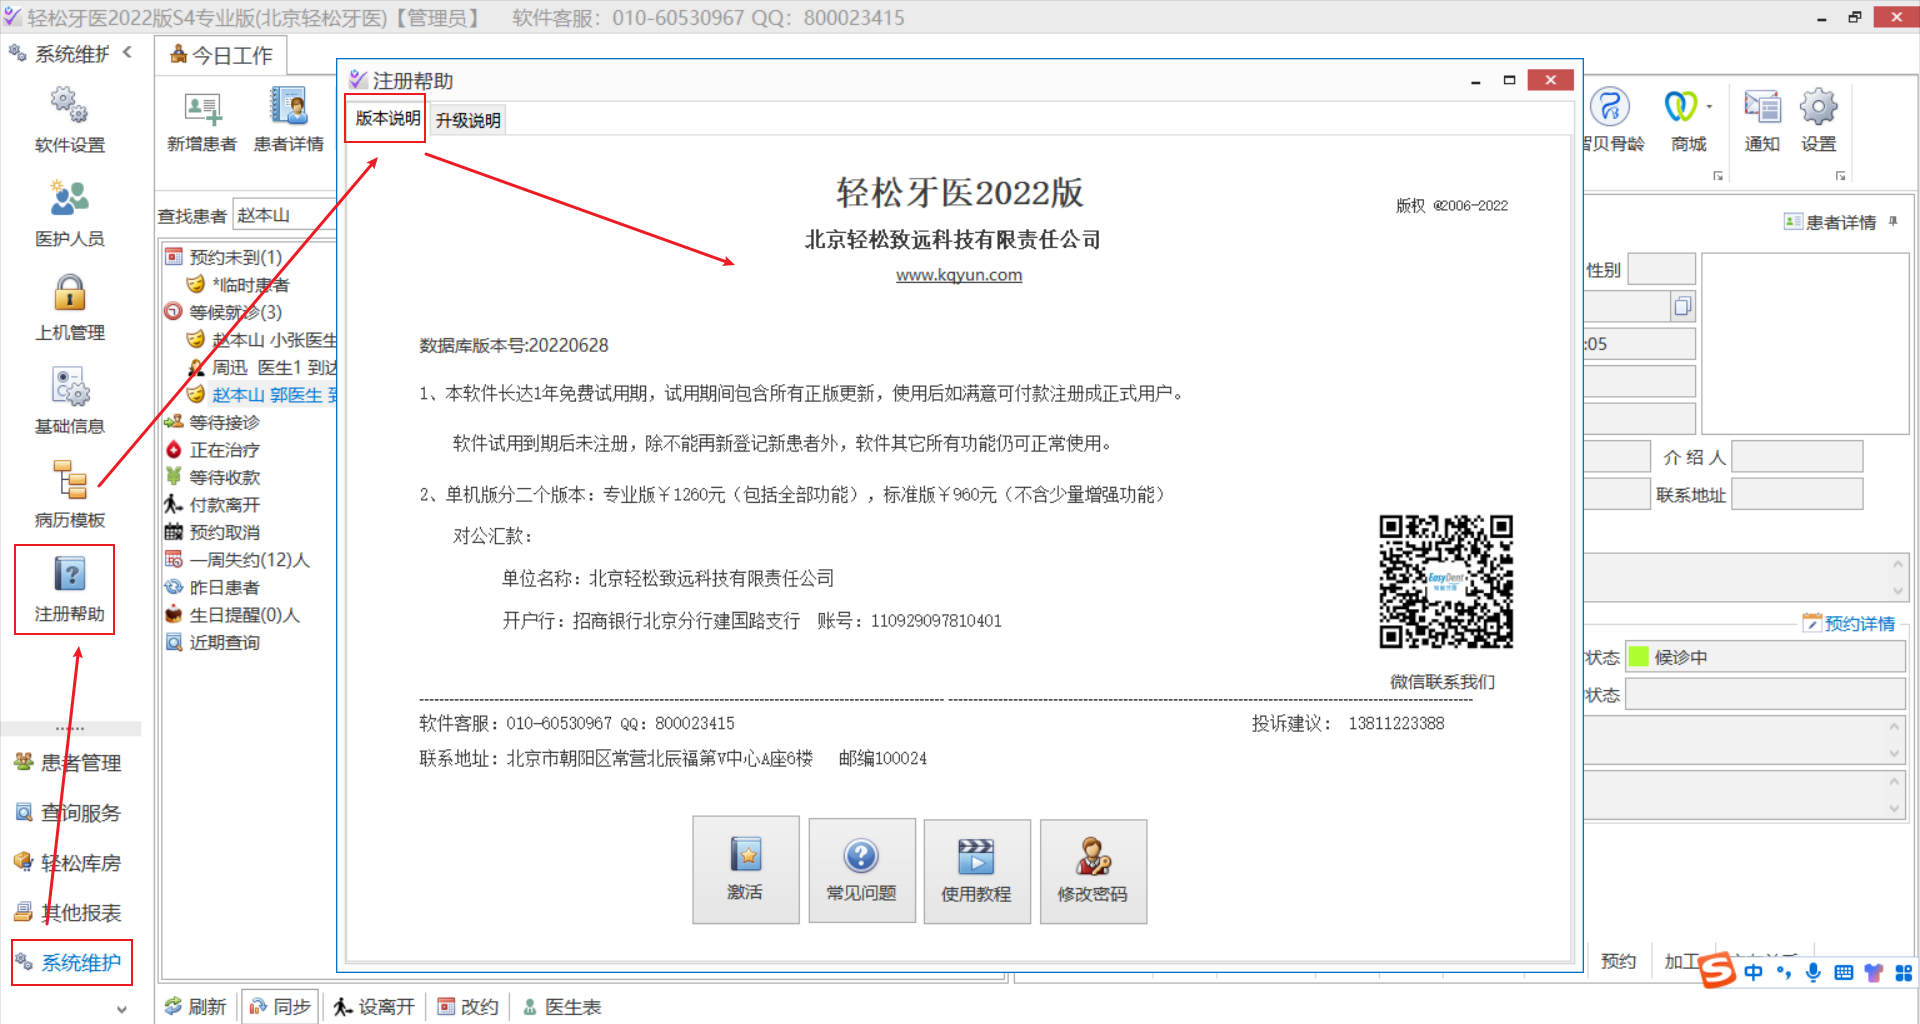Click the 查找患者 search field

(x=284, y=215)
